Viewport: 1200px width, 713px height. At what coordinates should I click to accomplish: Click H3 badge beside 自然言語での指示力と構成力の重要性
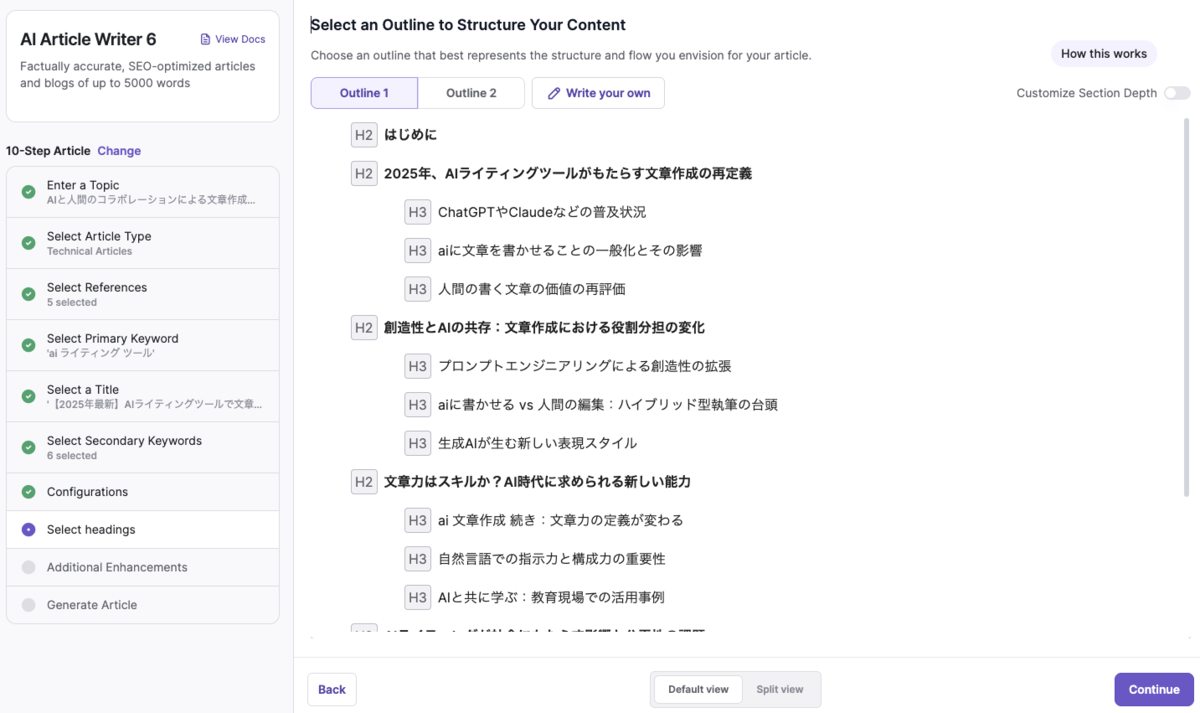[x=418, y=558]
